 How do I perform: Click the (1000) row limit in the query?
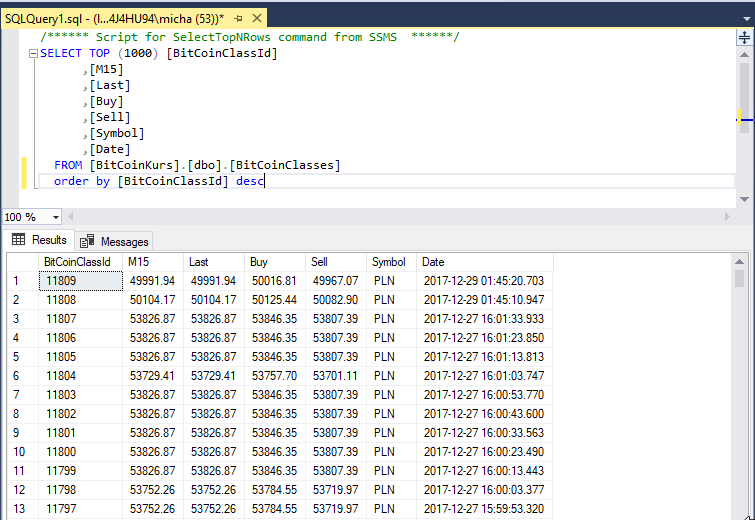[138, 53]
